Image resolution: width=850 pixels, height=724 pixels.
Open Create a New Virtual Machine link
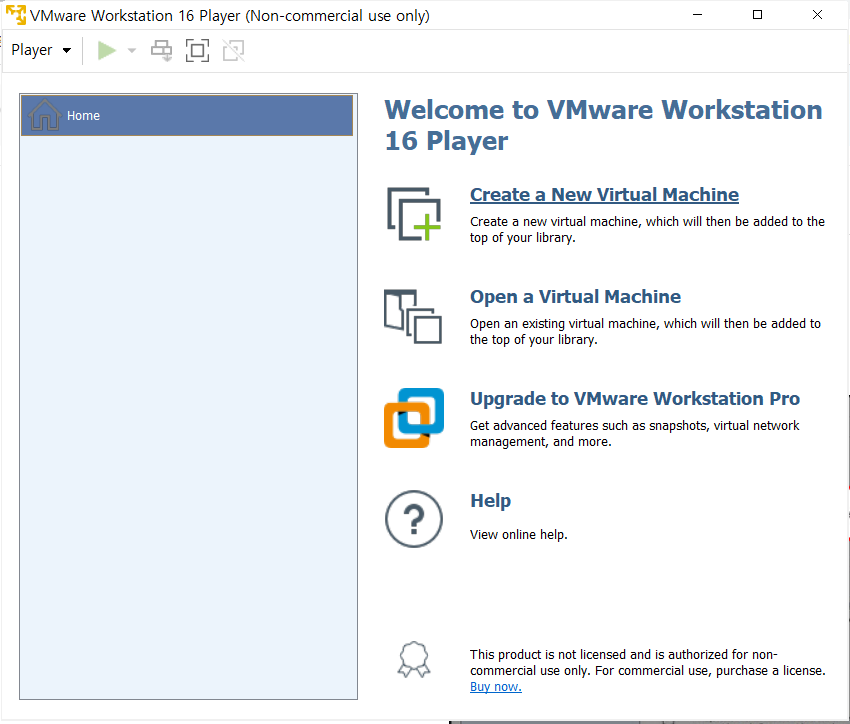click(x=604, y=195)
